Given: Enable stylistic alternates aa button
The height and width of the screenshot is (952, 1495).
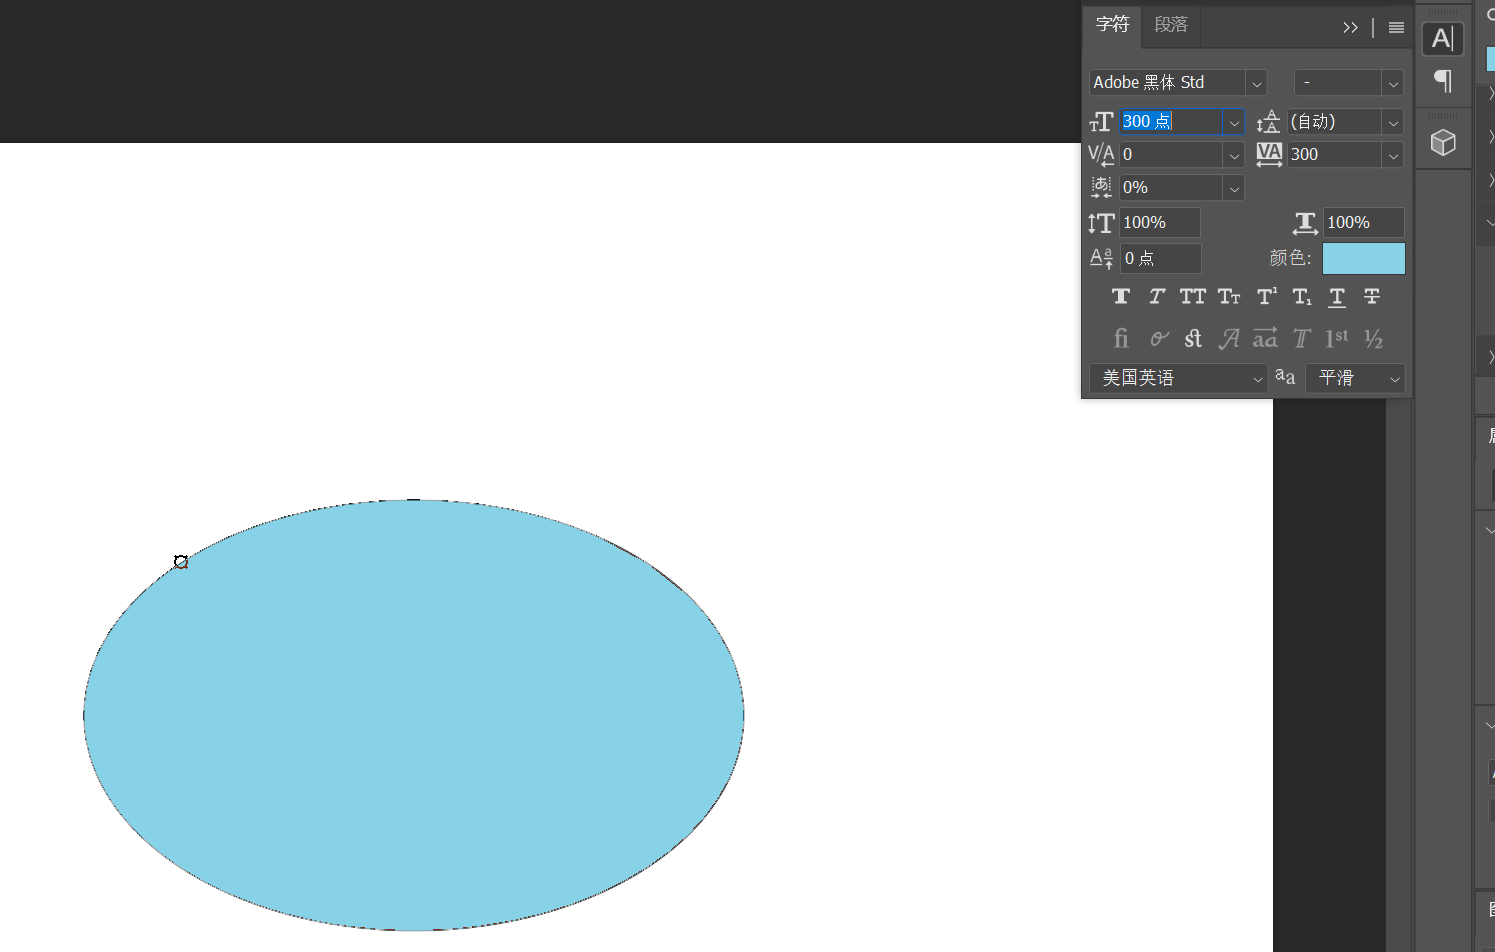Looking at the screenshot, I should point(1265,338).
